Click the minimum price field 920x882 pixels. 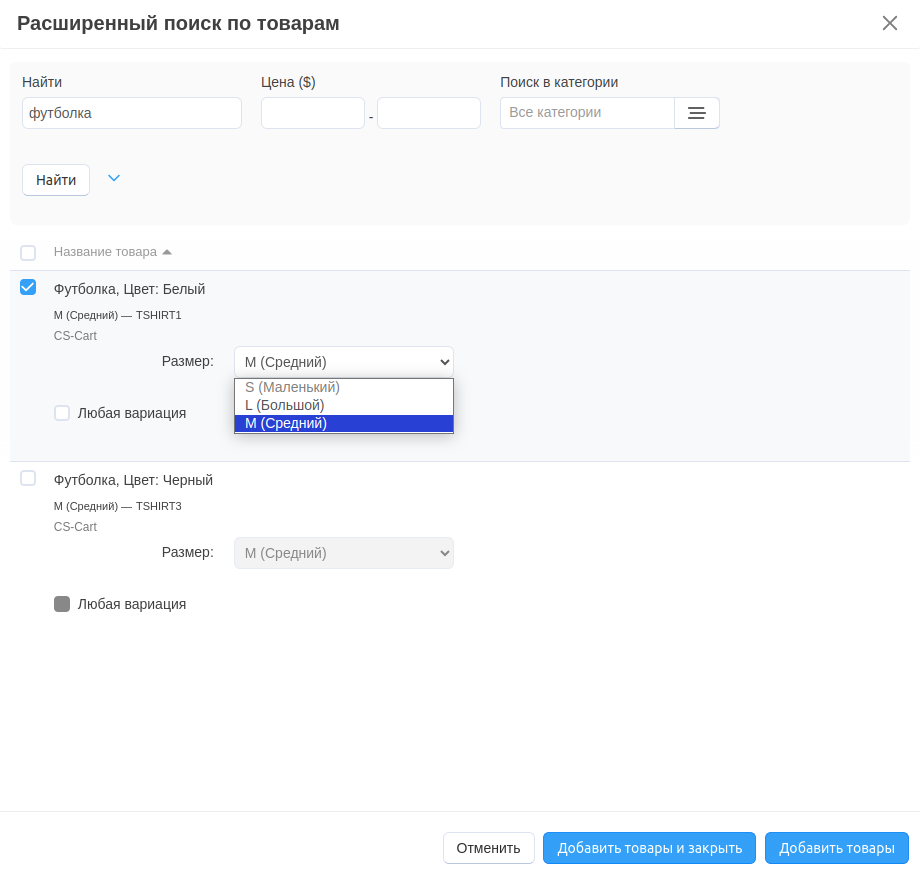pos(312,113)
